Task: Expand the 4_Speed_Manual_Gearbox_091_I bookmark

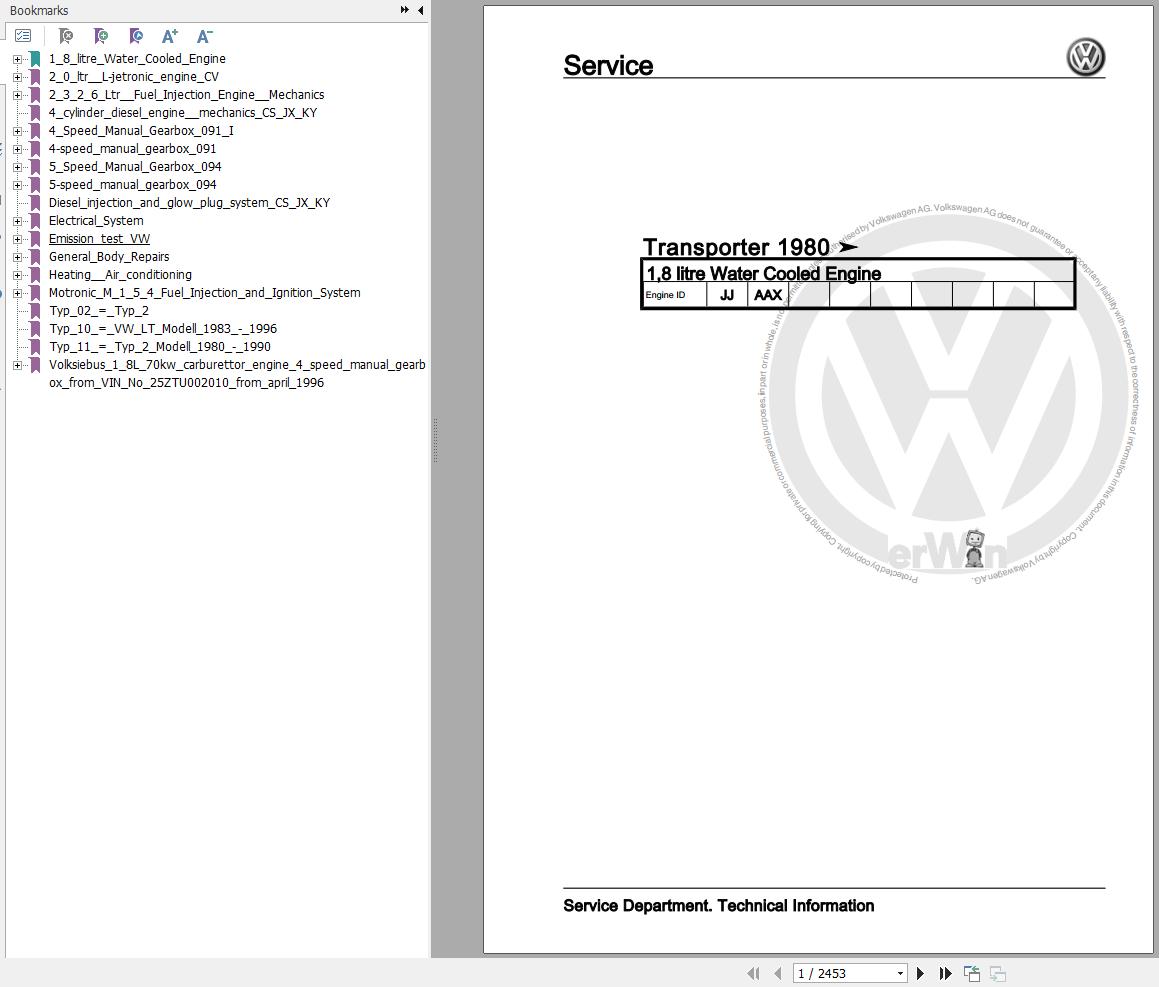Action: (17, 131)
